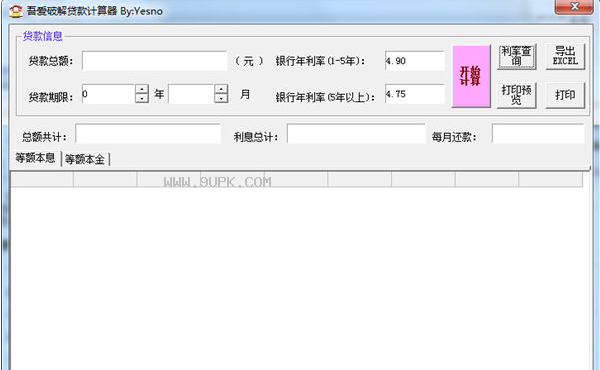Edit the 1-5 year bank rate field 4.90
600x370 pixels.
click(415, 61)
